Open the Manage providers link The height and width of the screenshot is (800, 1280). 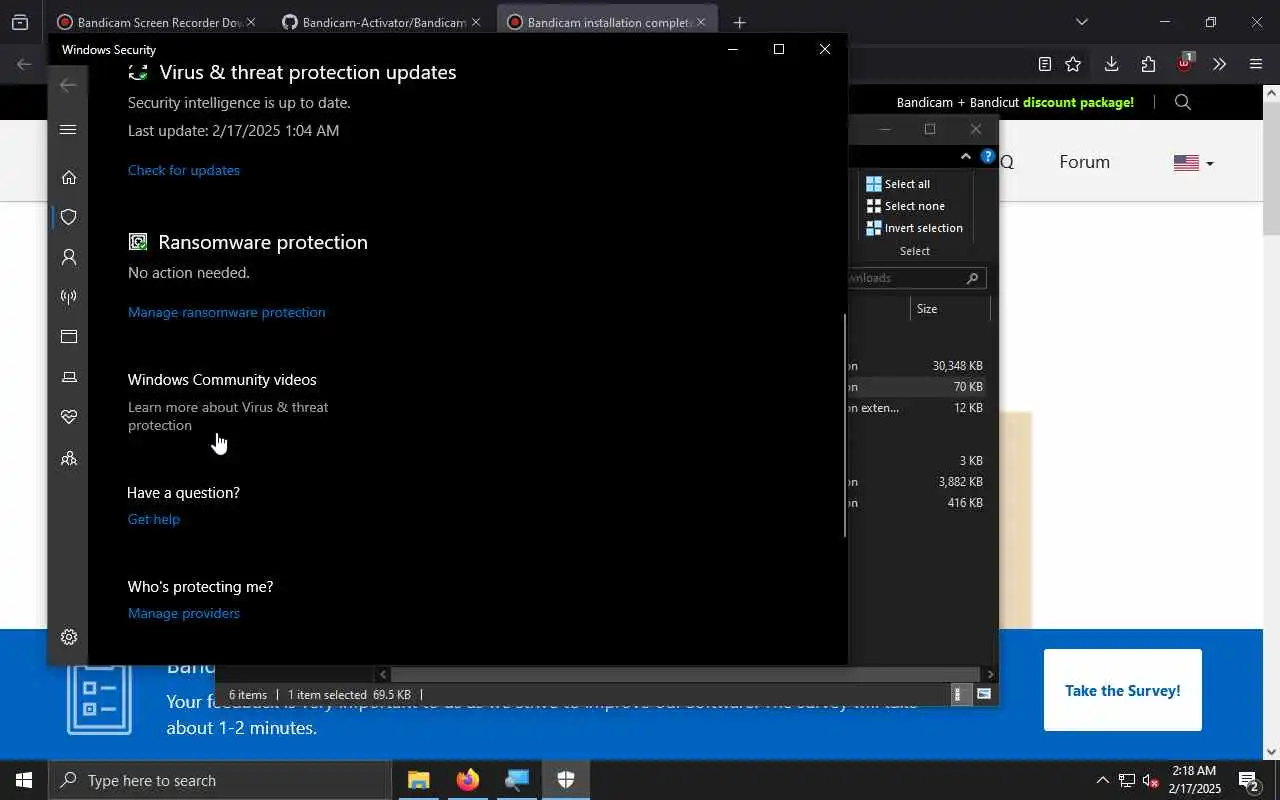184,613
